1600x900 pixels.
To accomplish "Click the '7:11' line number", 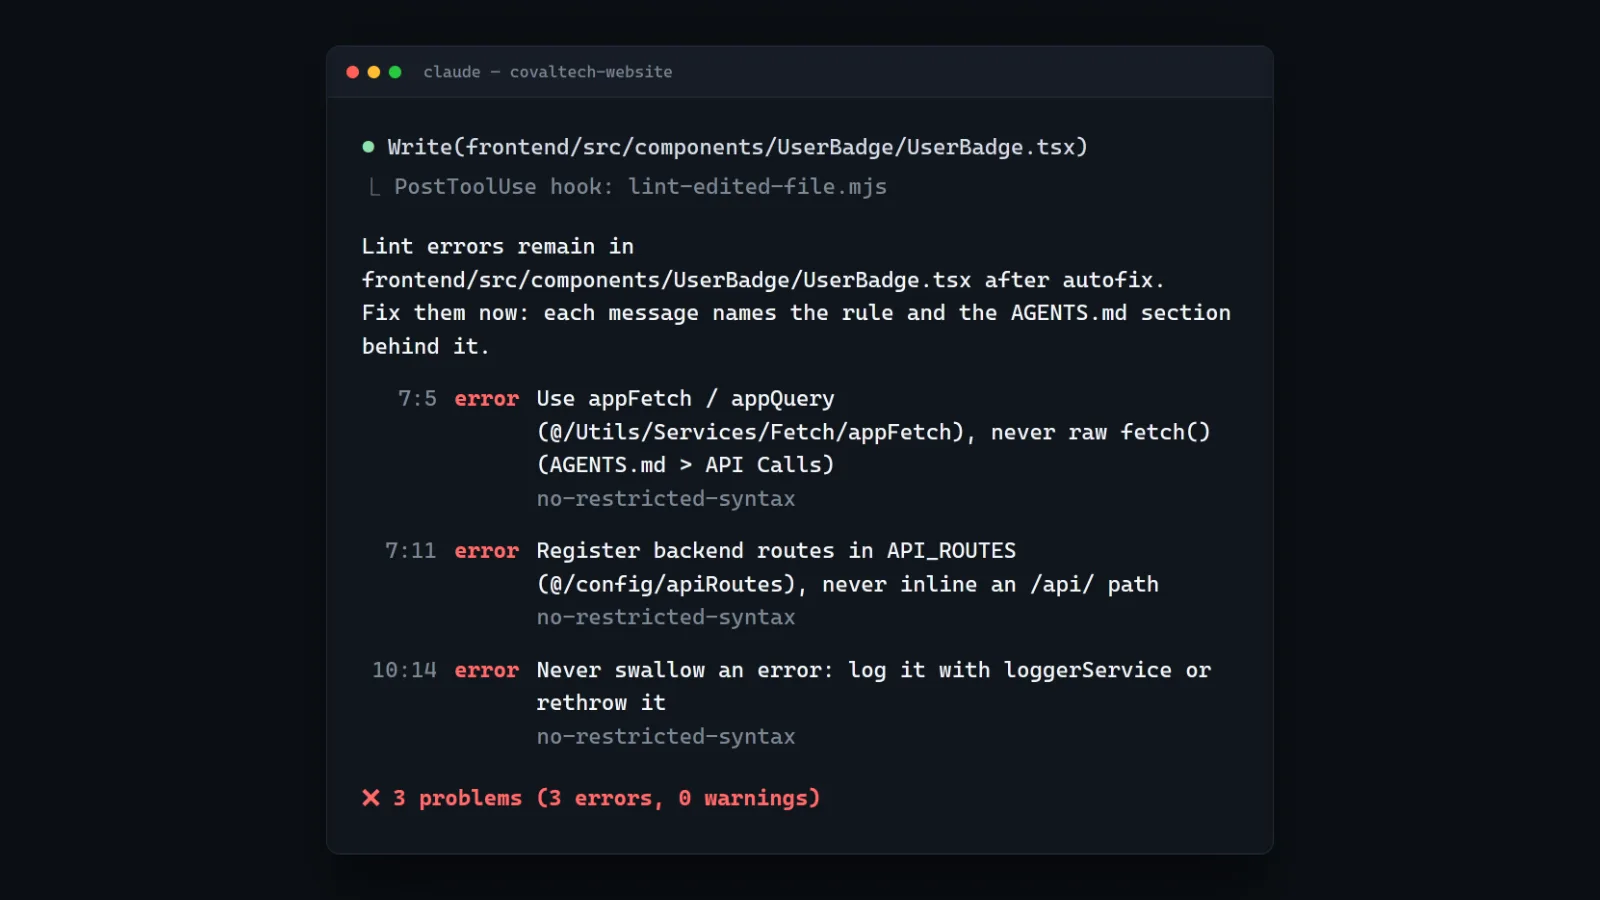I will coord(410,551).
